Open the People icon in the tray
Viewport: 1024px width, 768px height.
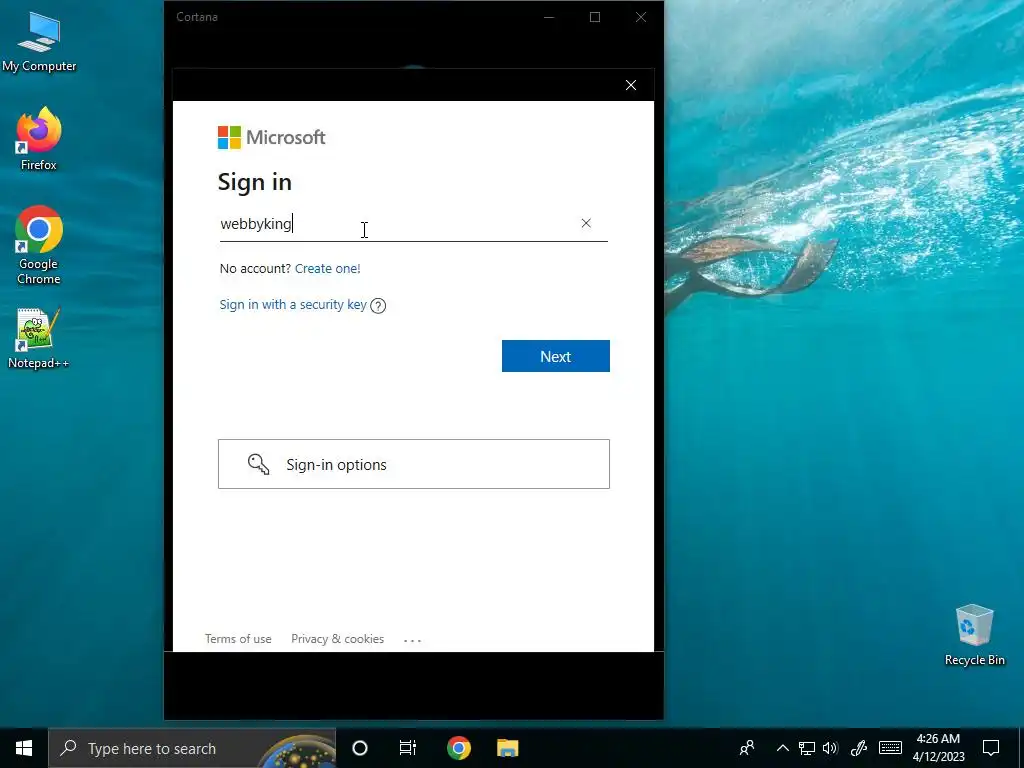point(747,748)
